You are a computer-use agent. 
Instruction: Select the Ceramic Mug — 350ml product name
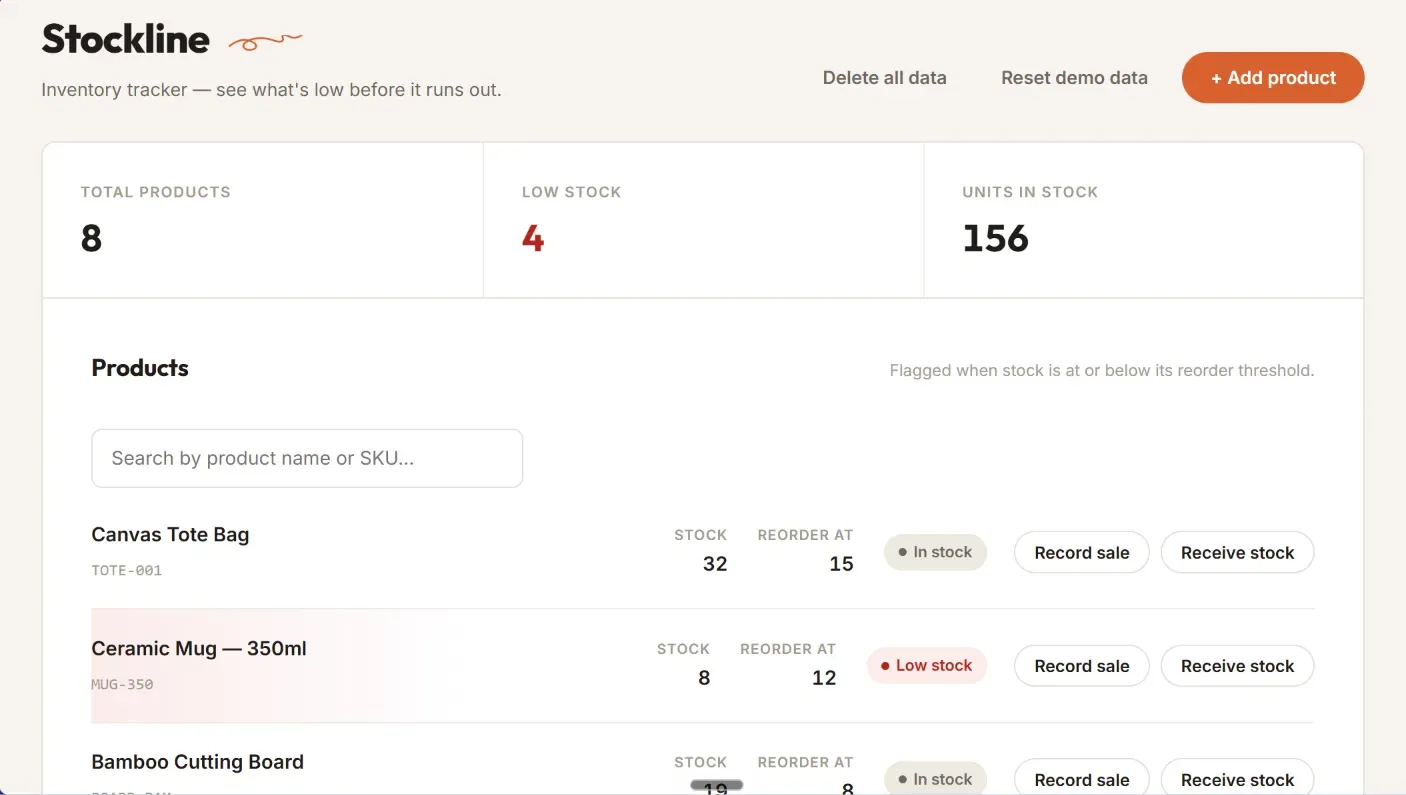click(199, 648)
